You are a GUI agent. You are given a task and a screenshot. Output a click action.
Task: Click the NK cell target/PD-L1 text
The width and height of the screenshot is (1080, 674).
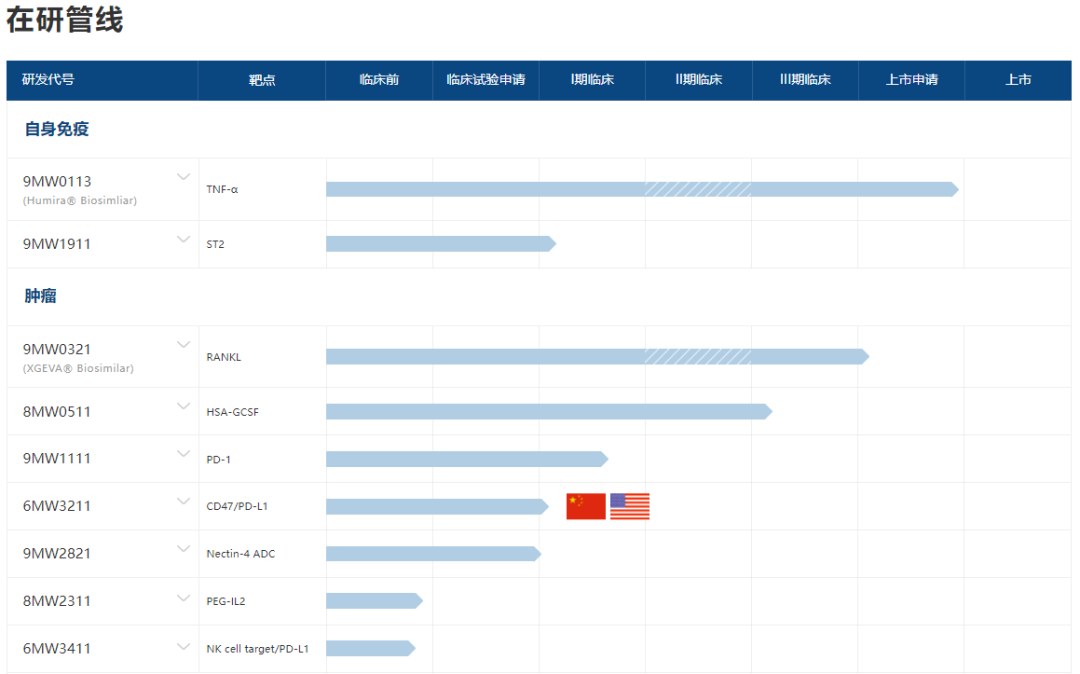pyautogui.click(x=258, y=649)
